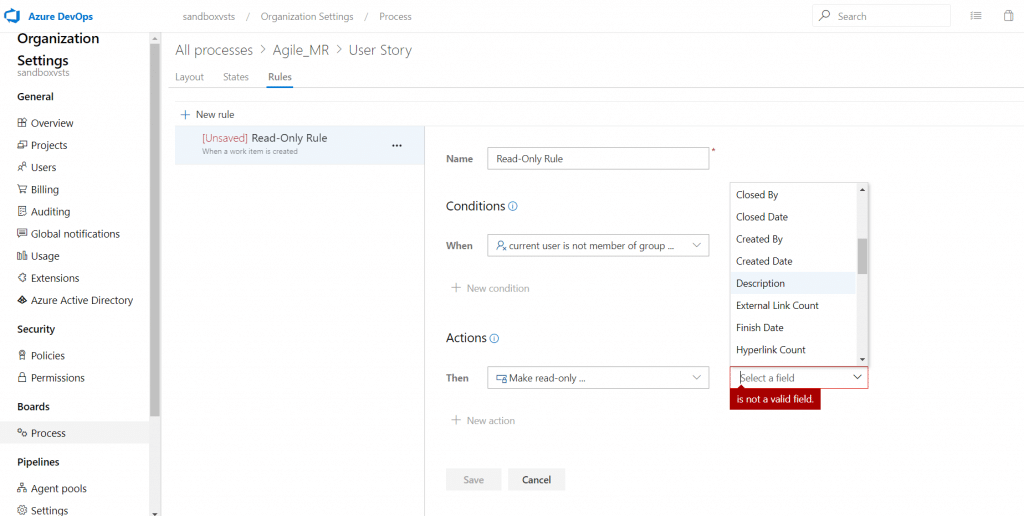Choose Created By from field list
Viewport: 1024px width, 516px height.
click(793, 239)
